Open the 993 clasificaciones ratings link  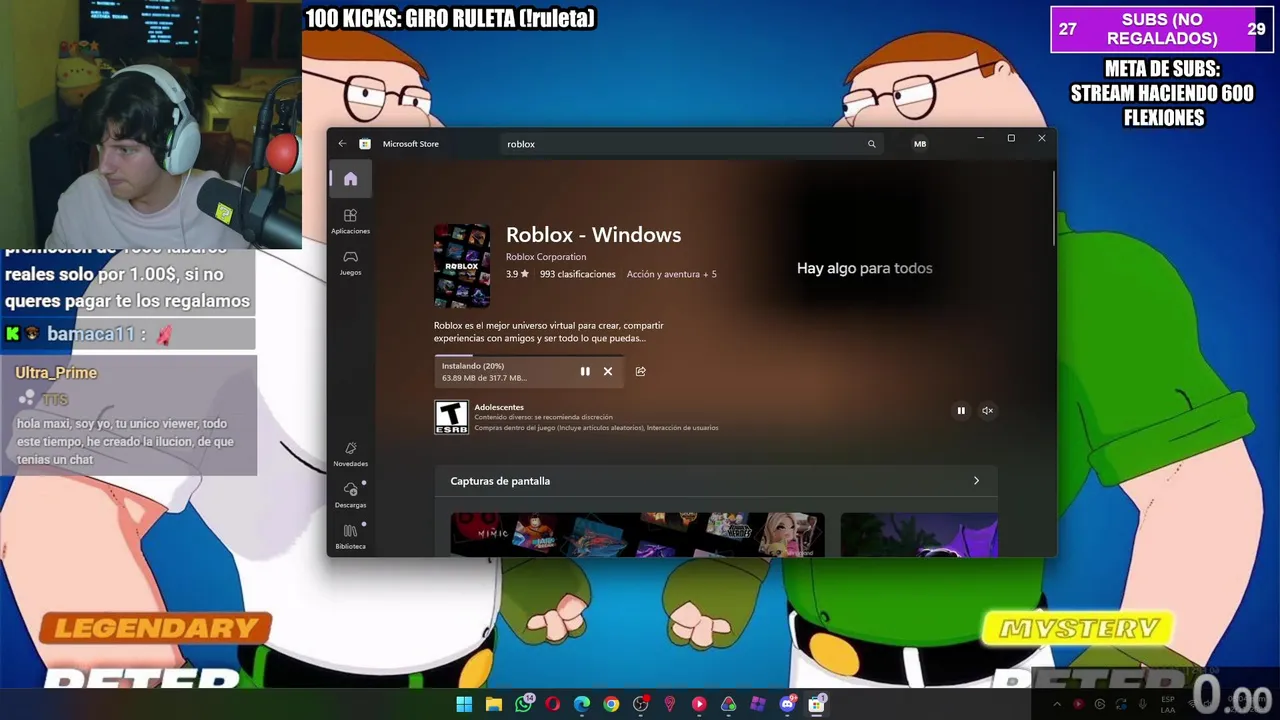point(577,274)
